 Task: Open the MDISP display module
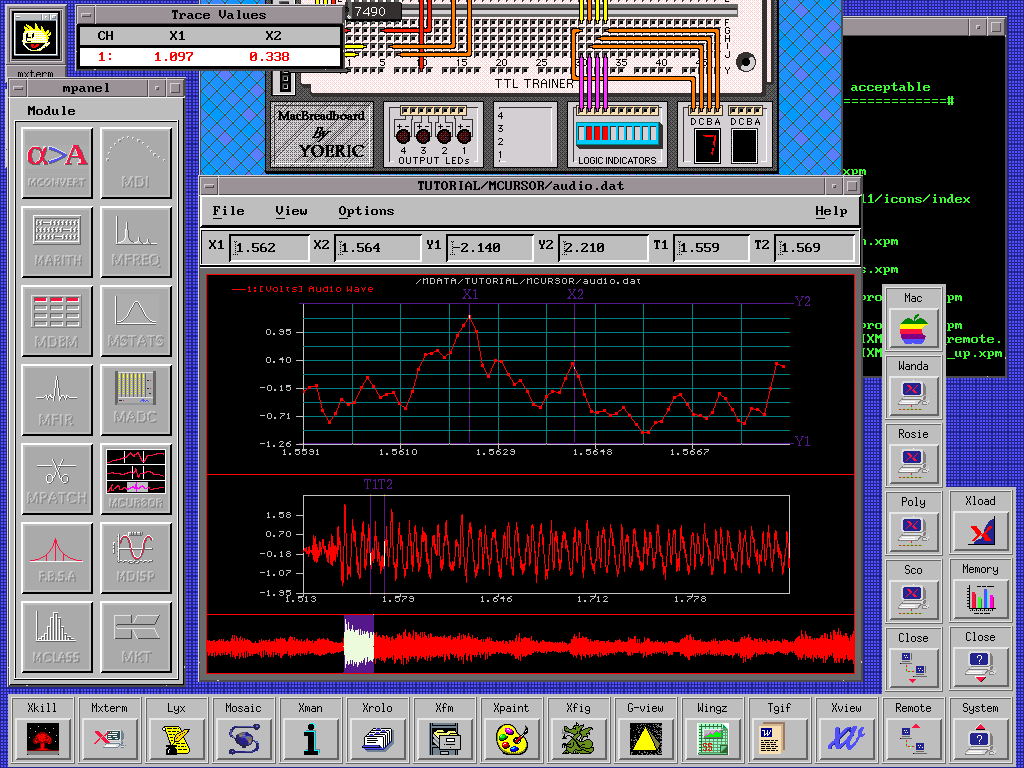tap(136, 556)
